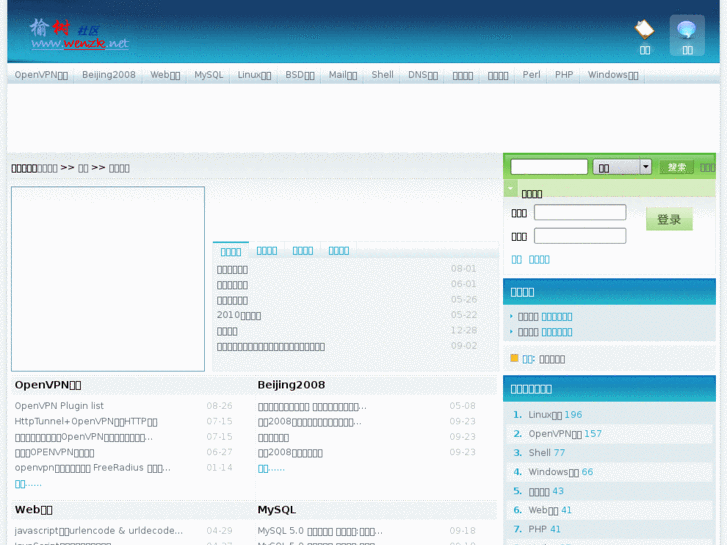Open the PHP nav menu item
The width and height of the screenshot is (727, 545).
(x=564, y=75)
